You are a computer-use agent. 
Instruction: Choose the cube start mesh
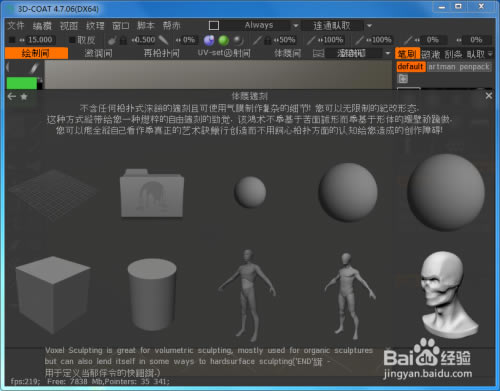[x=53, y=295]
